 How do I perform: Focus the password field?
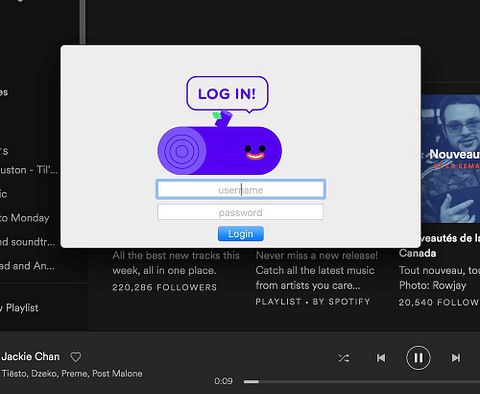pyautogui.click(x=240, y=212)
